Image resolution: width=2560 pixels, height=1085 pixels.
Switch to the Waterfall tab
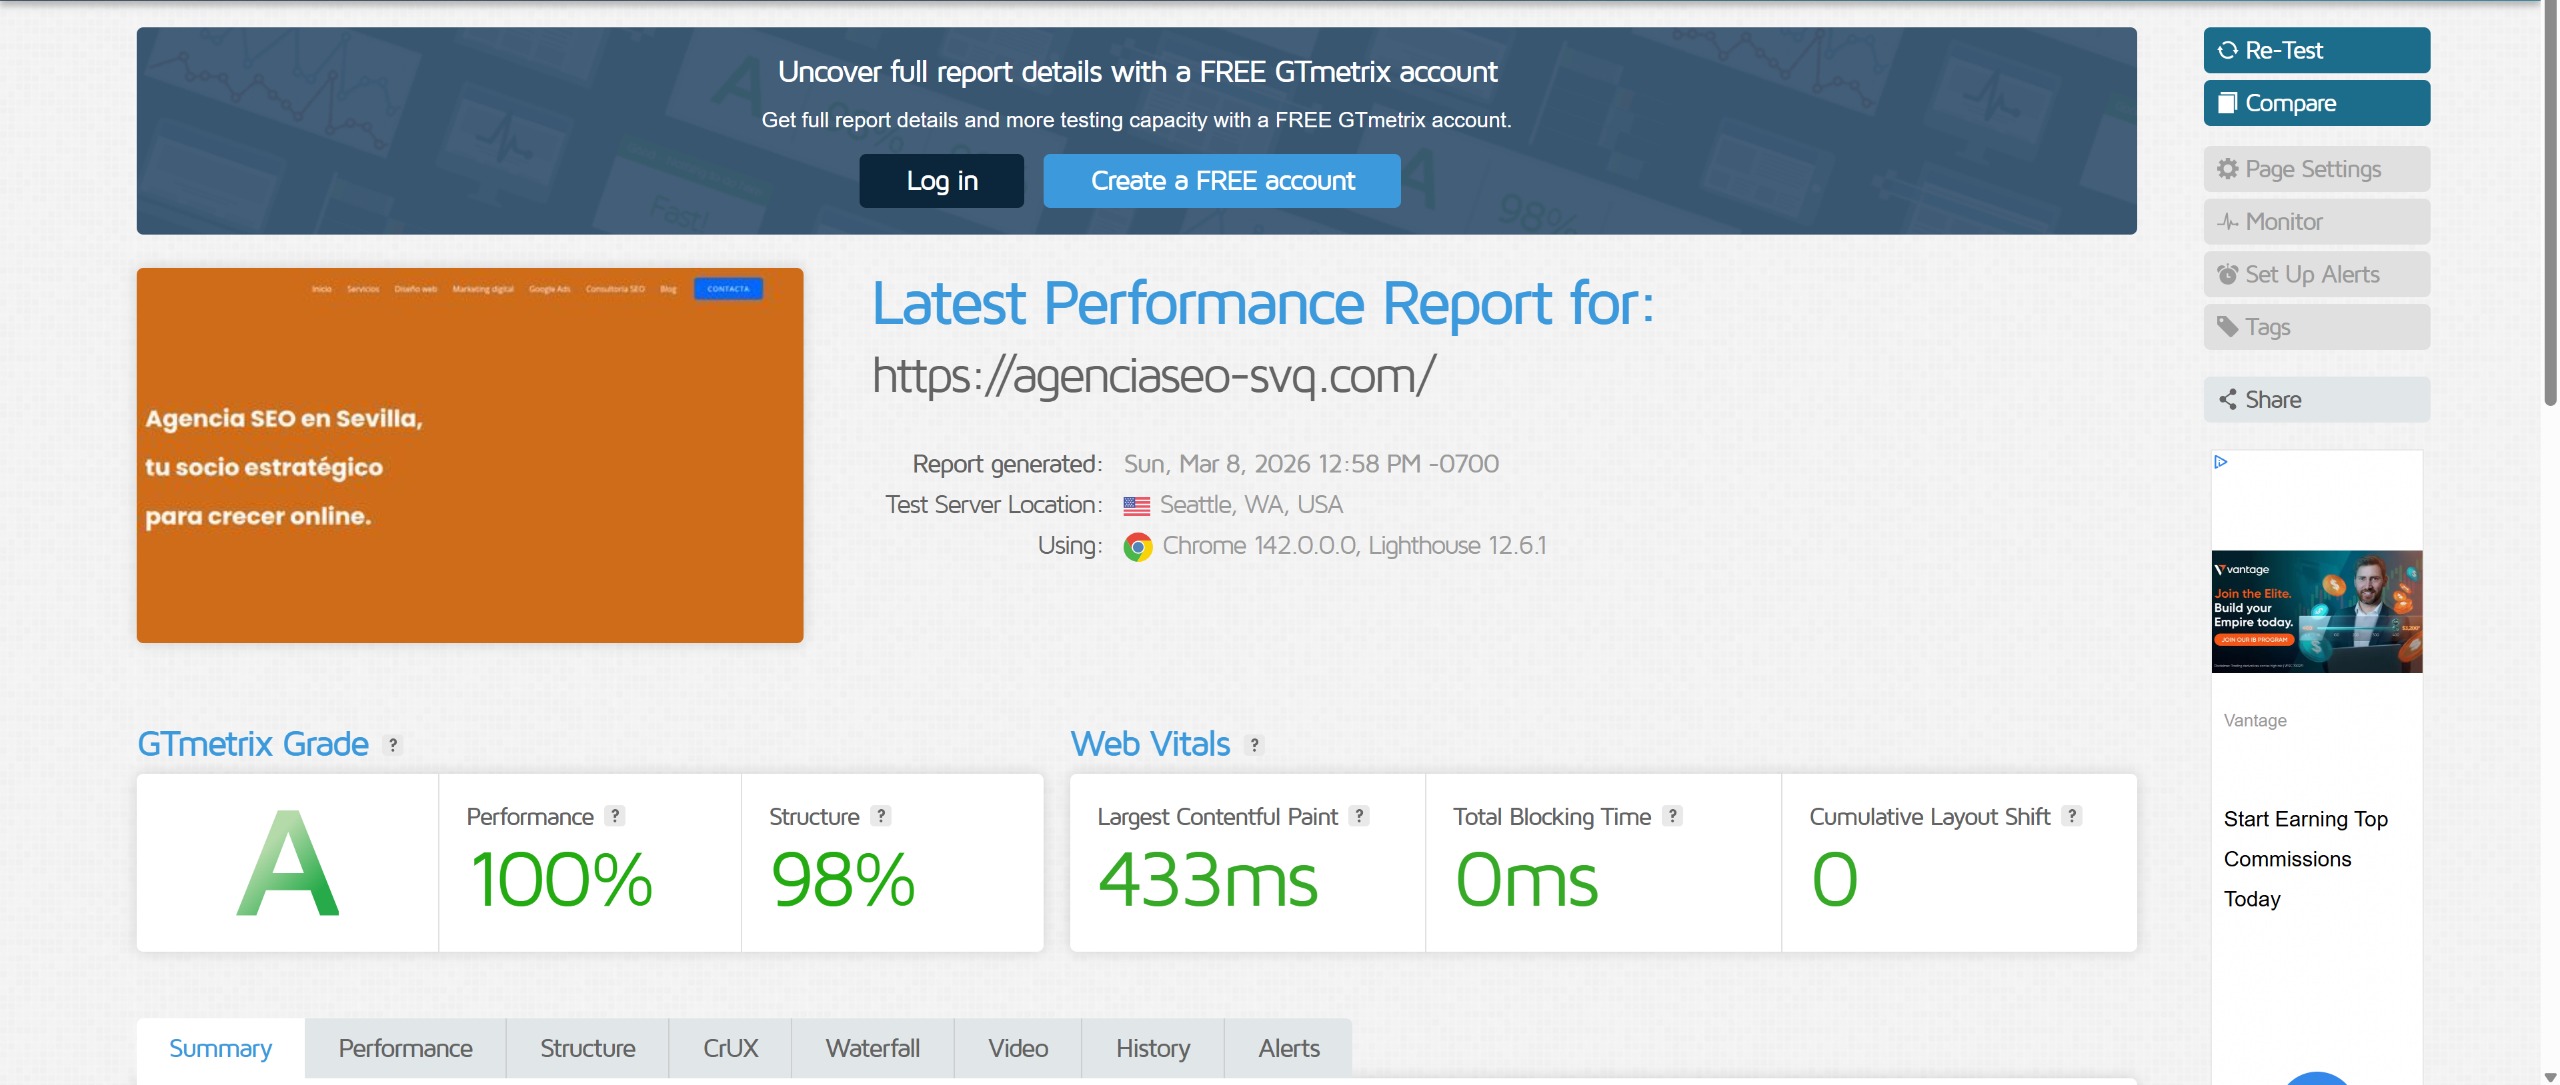(872, 1048)
